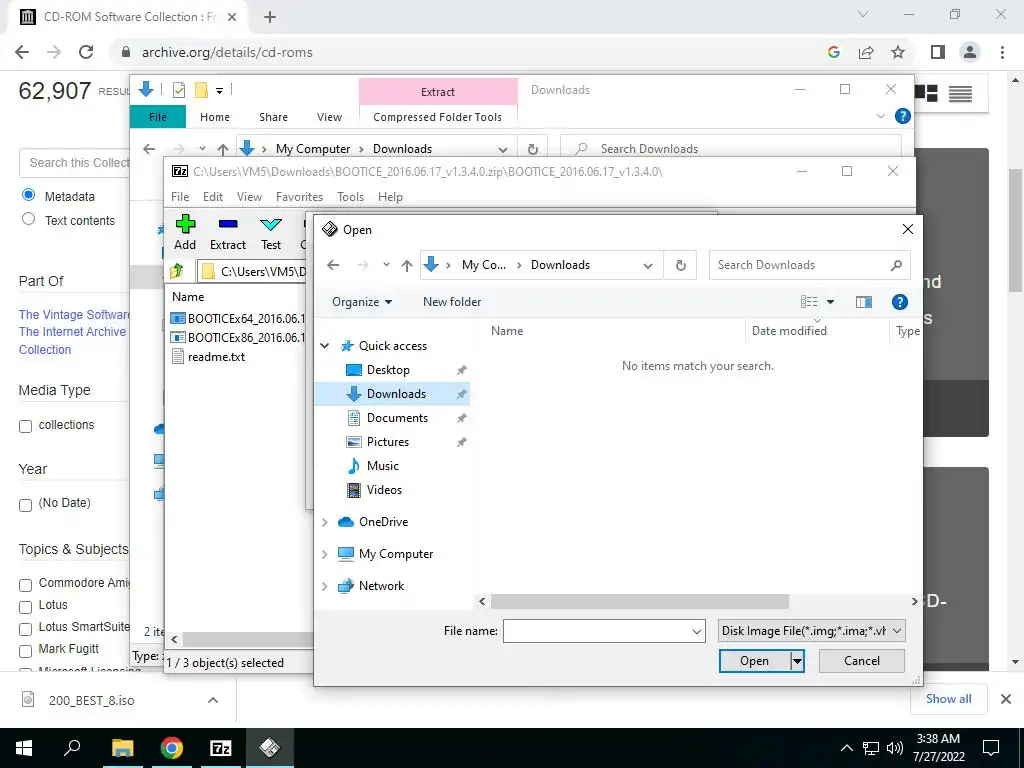Open taskbar search
This screenshot has height=768, width=1024.
click(72, 748)
